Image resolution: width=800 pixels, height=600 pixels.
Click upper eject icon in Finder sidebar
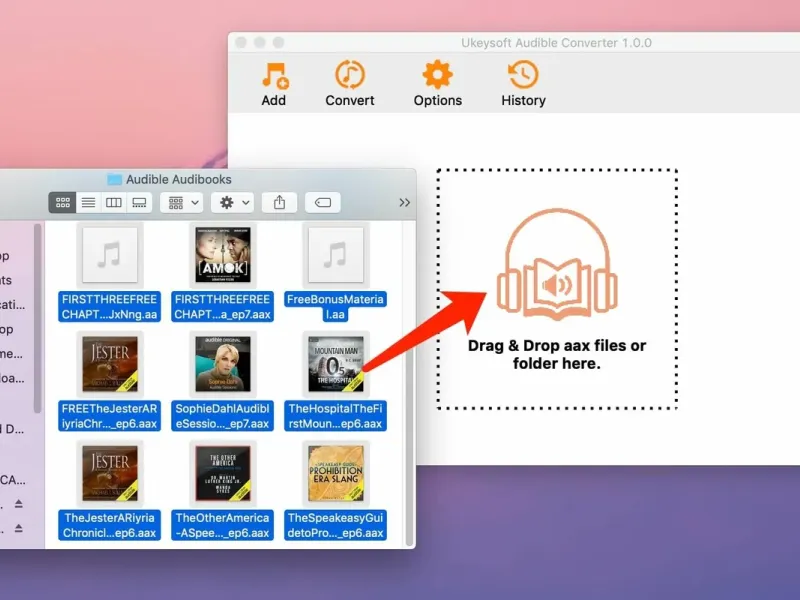click(19, 504)
